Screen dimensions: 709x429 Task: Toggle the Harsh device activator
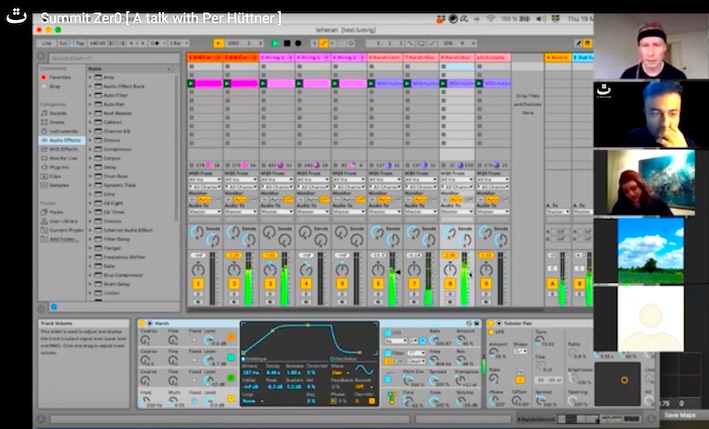click(x=142, y=323)
